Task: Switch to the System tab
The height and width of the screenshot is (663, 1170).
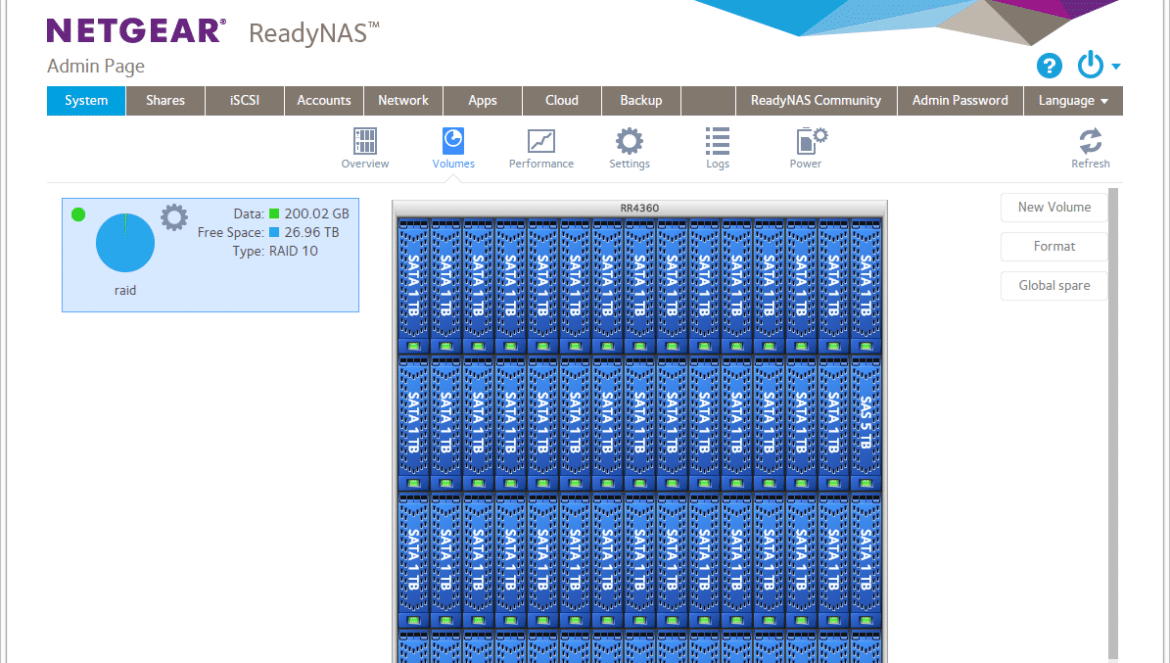Action: pos(86,101)
